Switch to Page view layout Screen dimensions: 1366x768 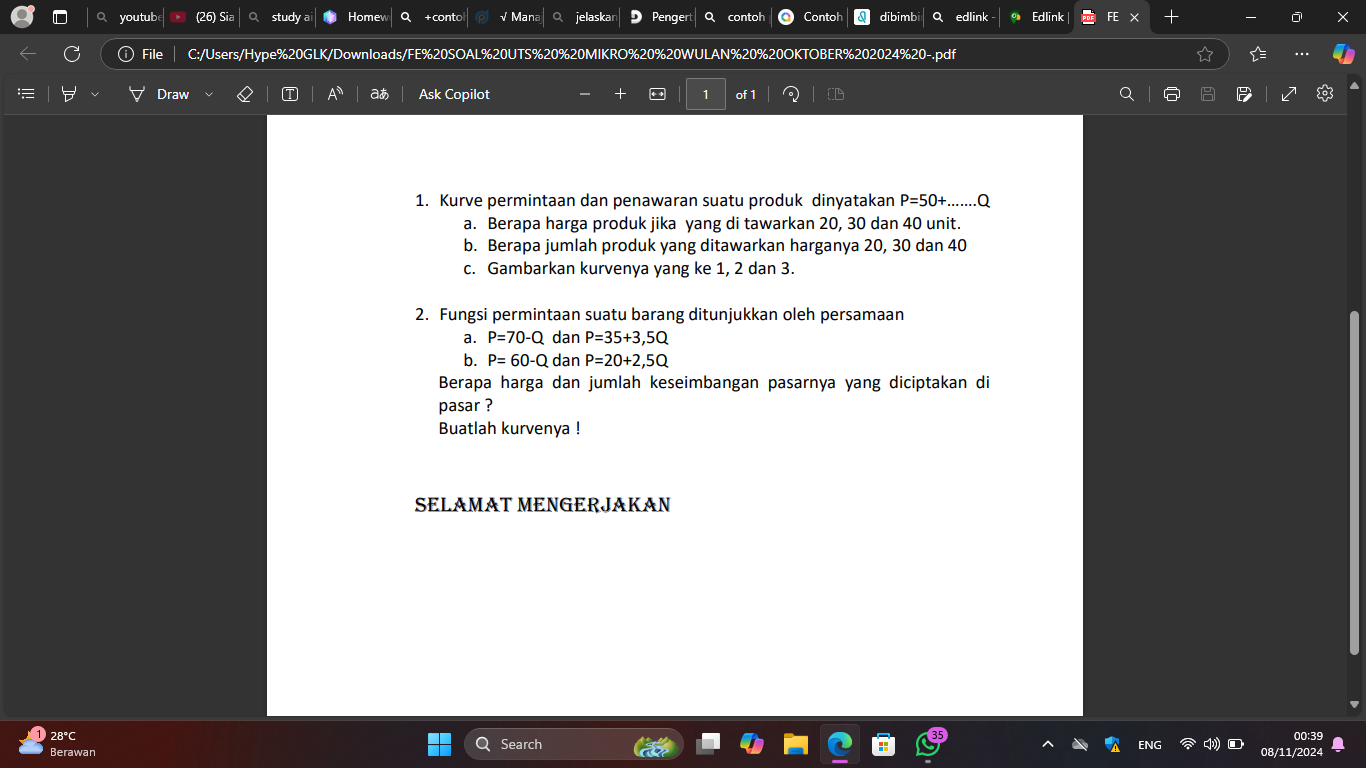(x=836, y=94)
